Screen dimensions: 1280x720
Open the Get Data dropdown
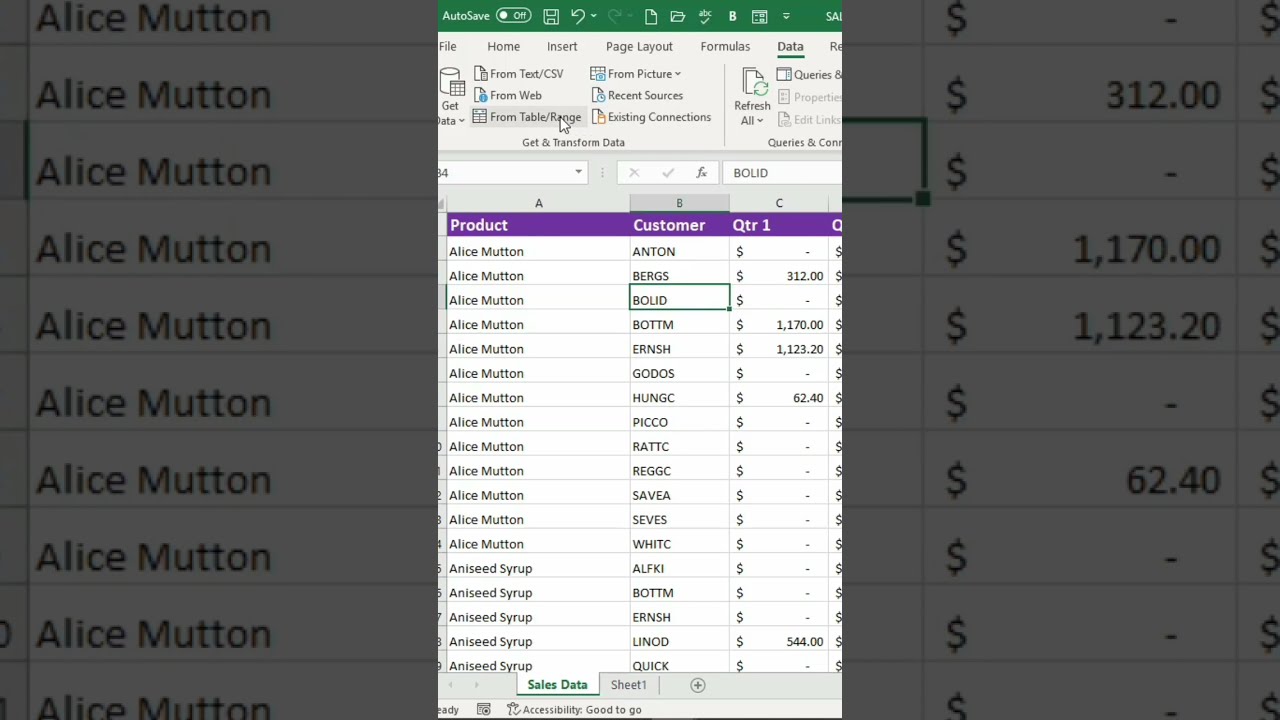pos(451,97)
